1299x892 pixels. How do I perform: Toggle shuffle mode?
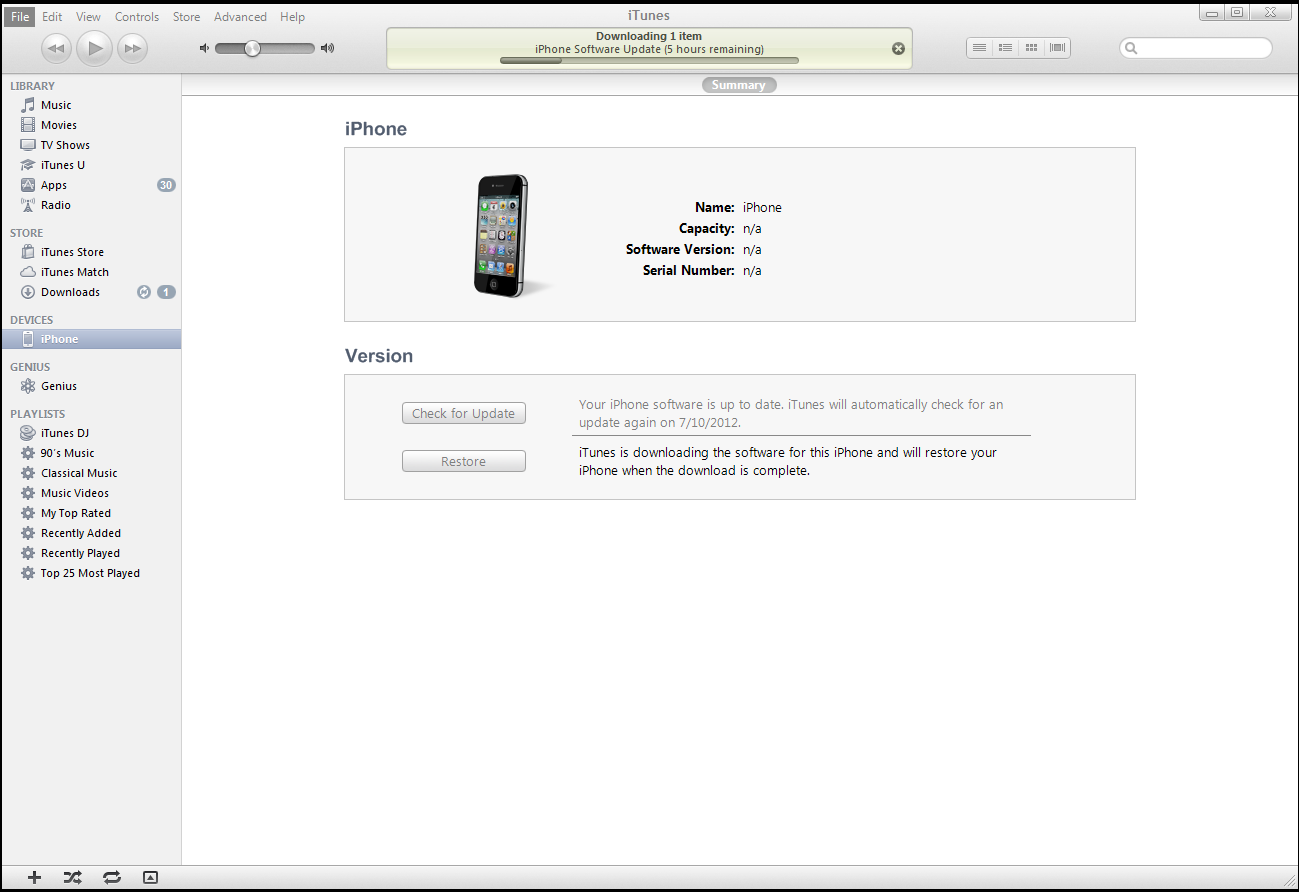(x=73, y=877)
